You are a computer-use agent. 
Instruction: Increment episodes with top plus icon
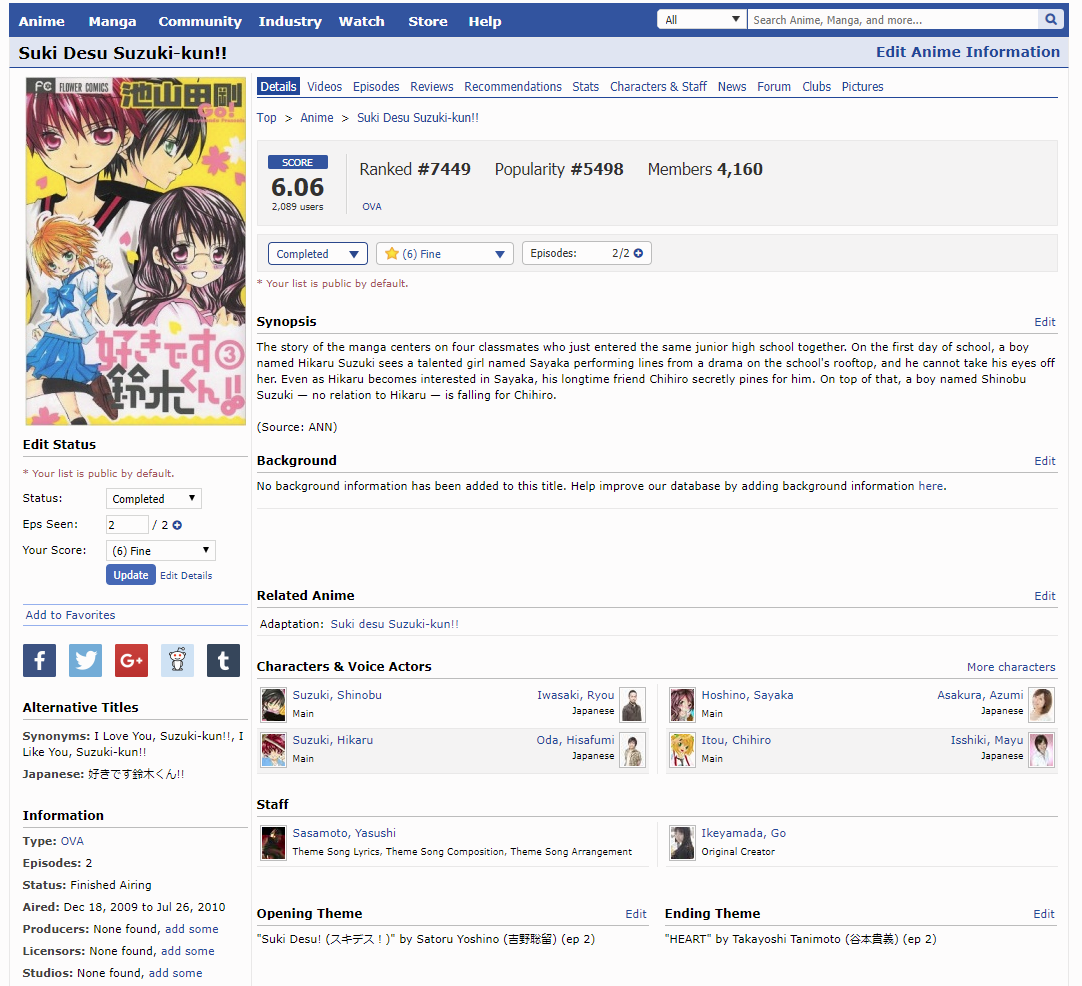pyautogui.click(x=638, y=254)
